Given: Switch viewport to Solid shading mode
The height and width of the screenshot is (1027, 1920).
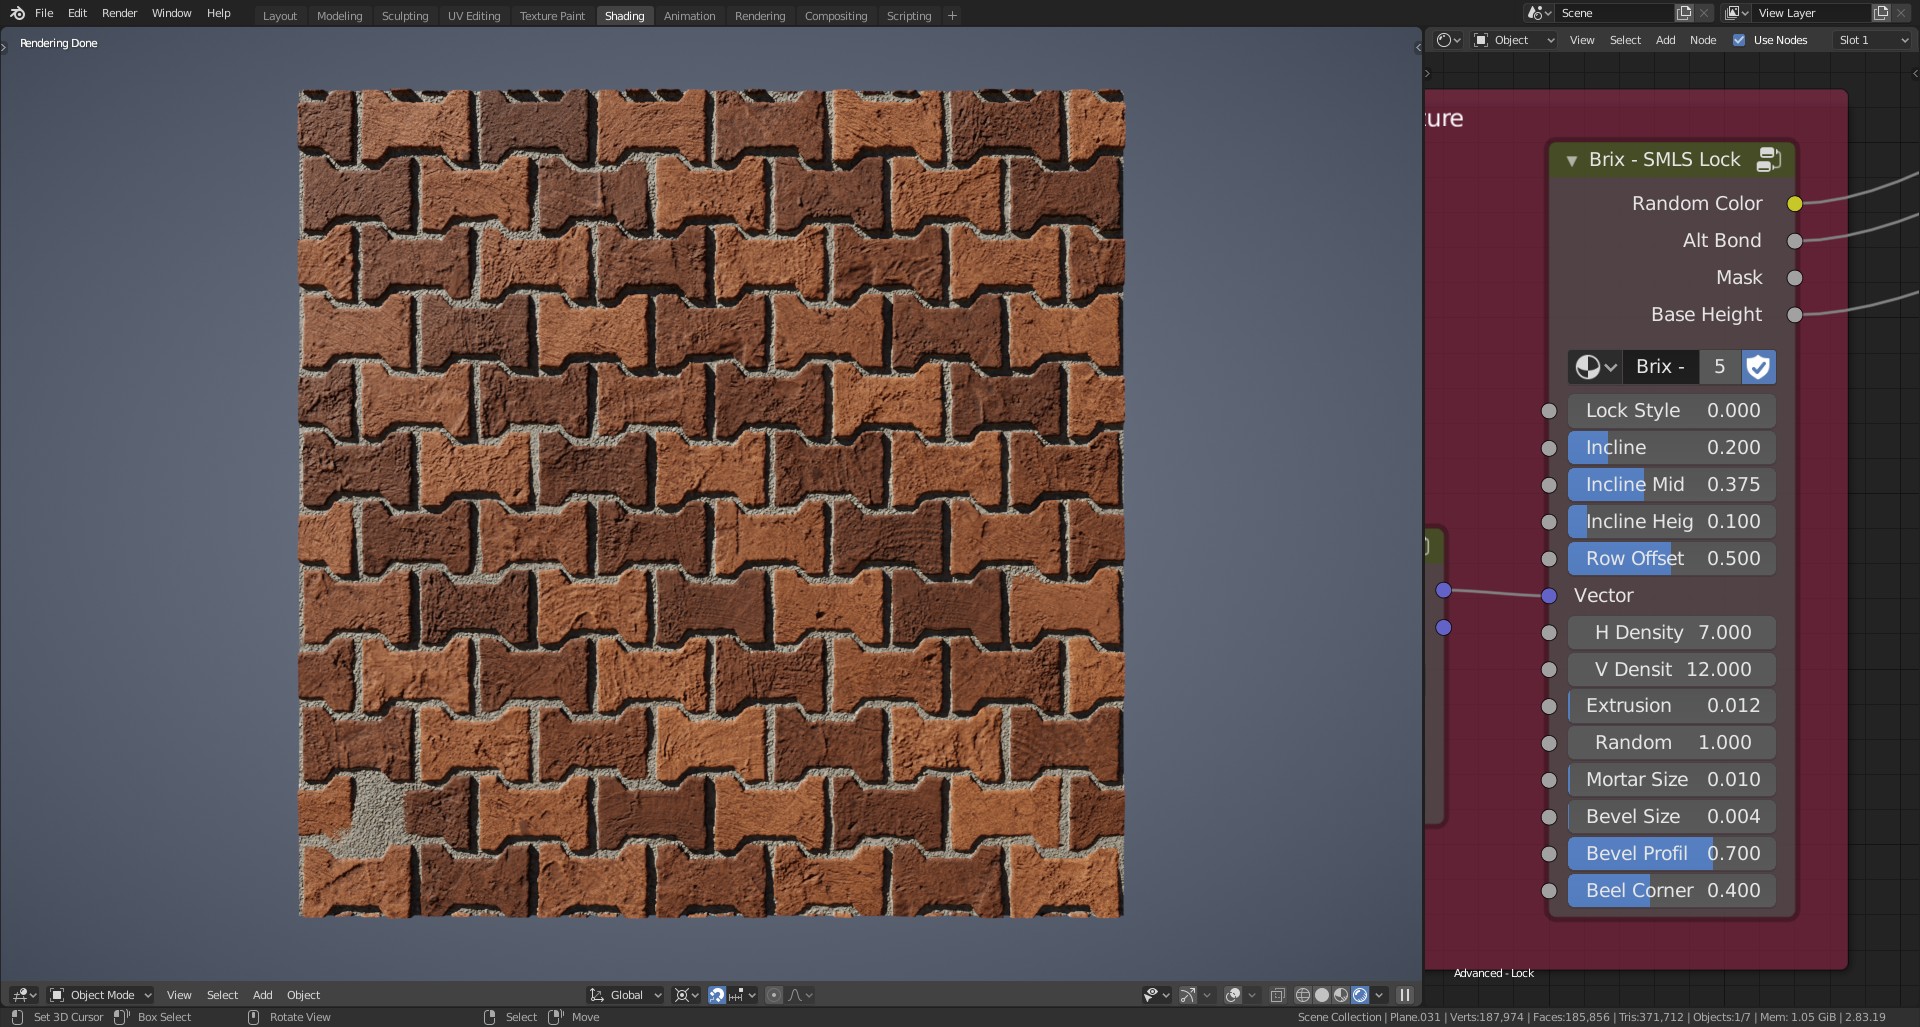Looking at the screenshot, I should pyautogui.click(x=1321, y=995).
